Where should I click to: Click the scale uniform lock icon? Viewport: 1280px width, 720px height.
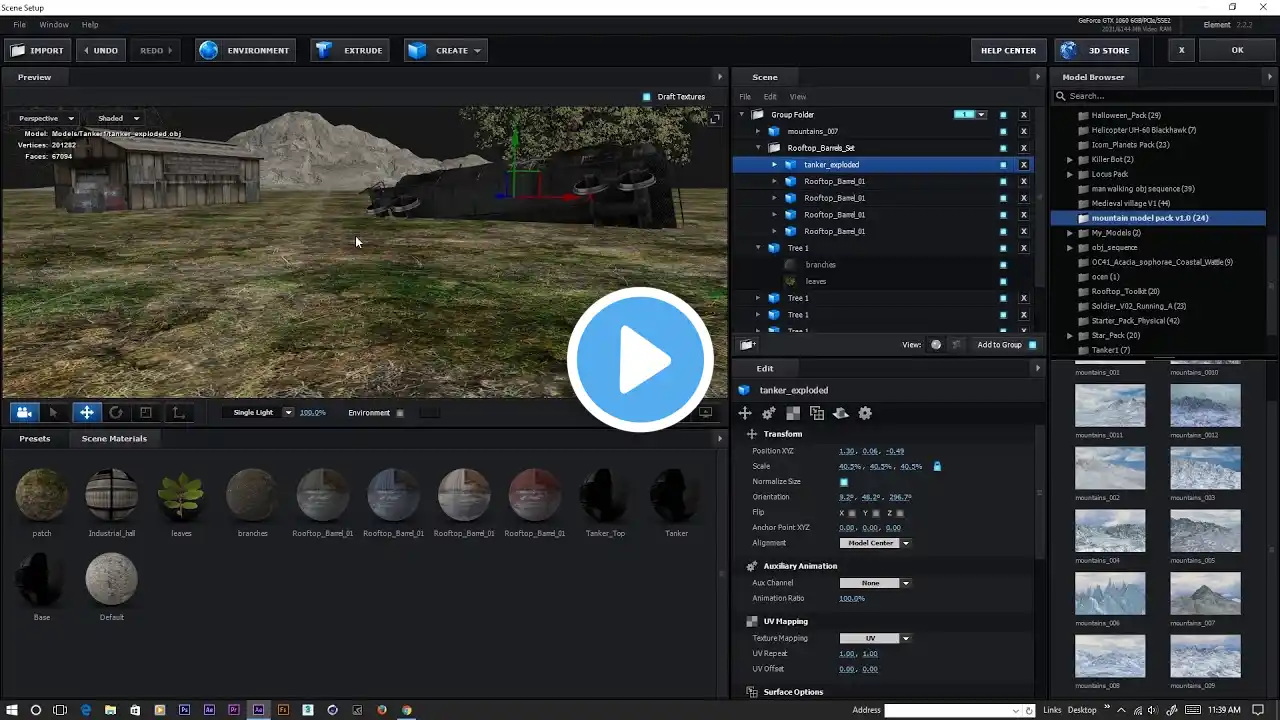(x=937, y=466)
